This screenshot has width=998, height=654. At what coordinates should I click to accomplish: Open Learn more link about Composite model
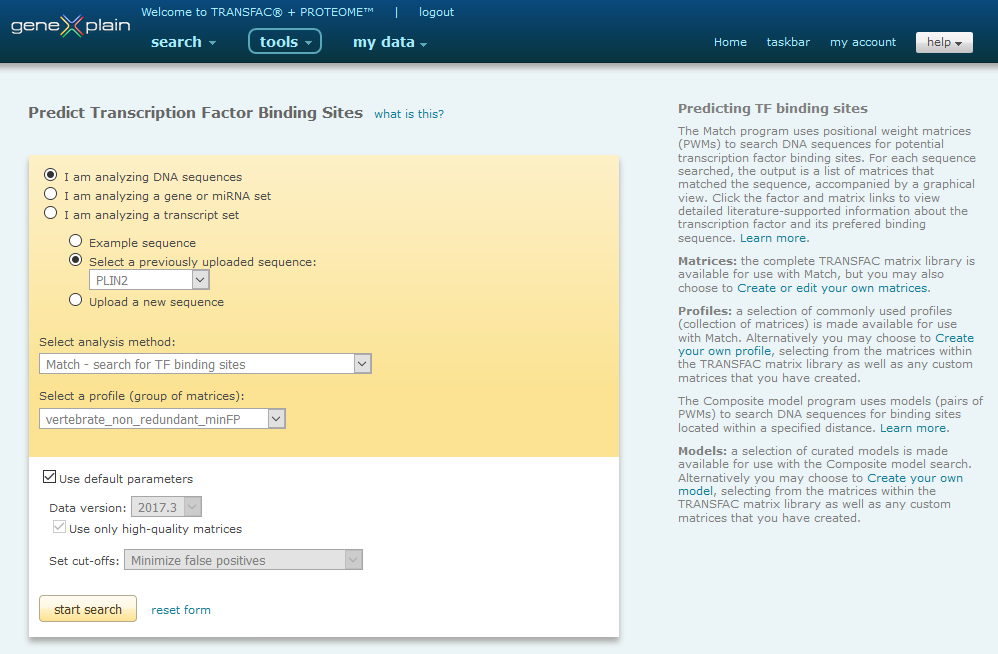point(913,428)
